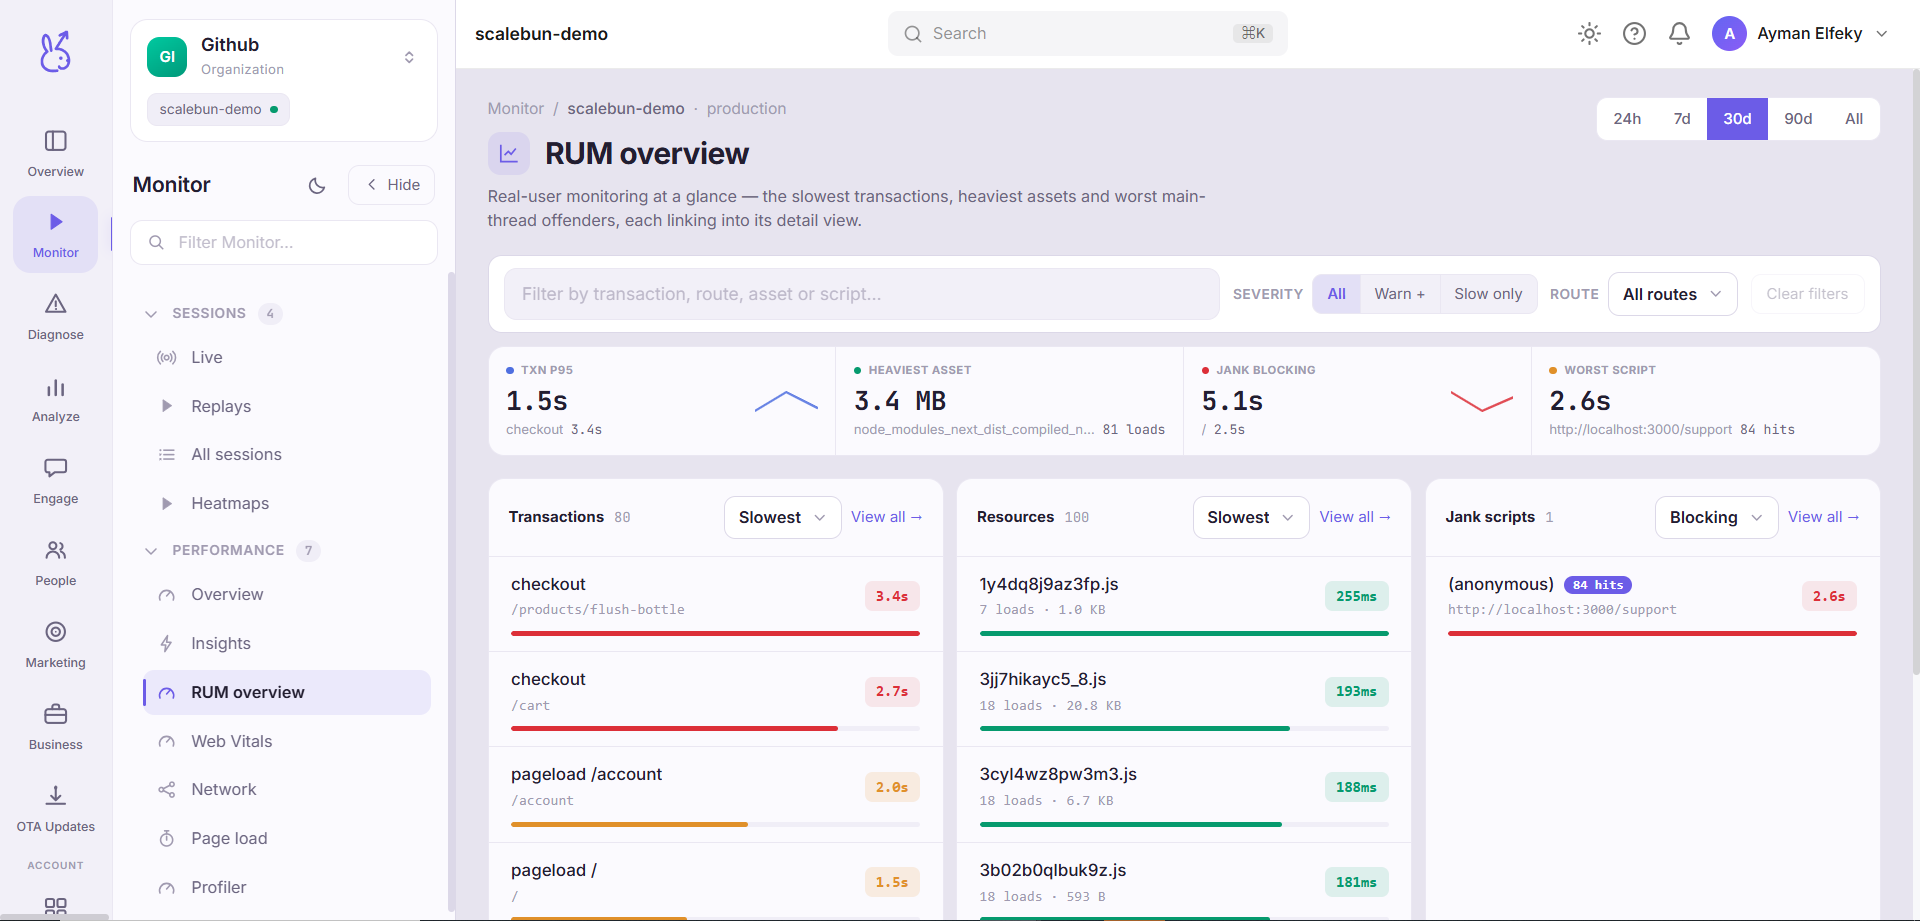Open the People section icon
This screenshot has height=921, width=1920.
56,562
